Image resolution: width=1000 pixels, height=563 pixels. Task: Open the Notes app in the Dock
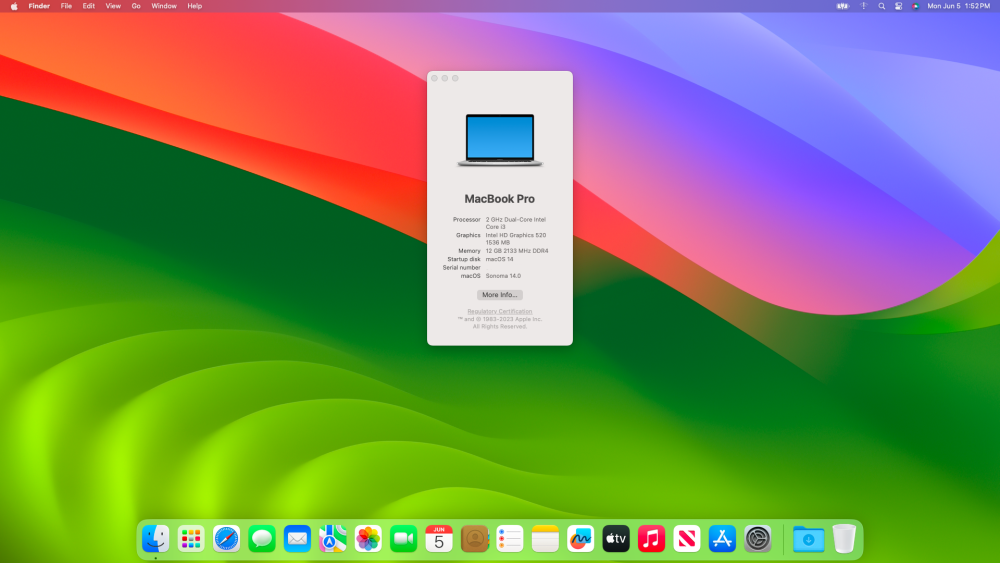point(545,539)
